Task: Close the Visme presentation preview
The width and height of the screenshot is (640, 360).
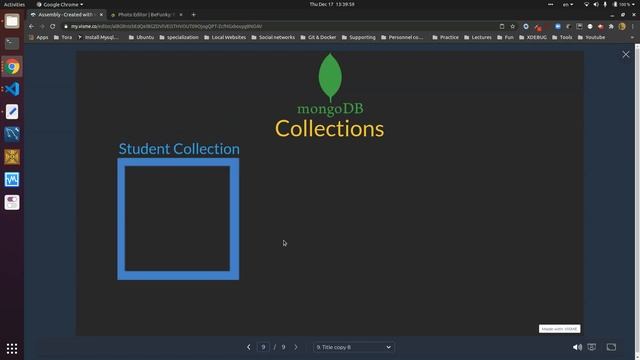Action: pyautogui.click(x=625, y=54)
